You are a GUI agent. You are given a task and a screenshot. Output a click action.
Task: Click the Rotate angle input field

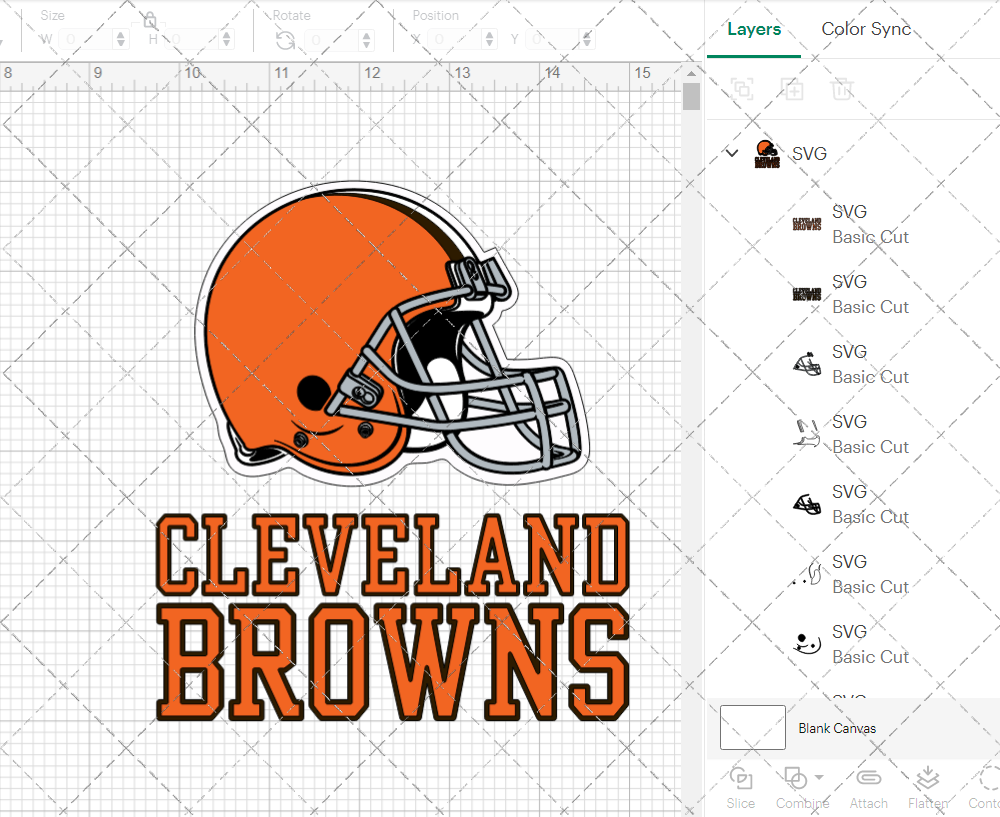coord(332,40)
